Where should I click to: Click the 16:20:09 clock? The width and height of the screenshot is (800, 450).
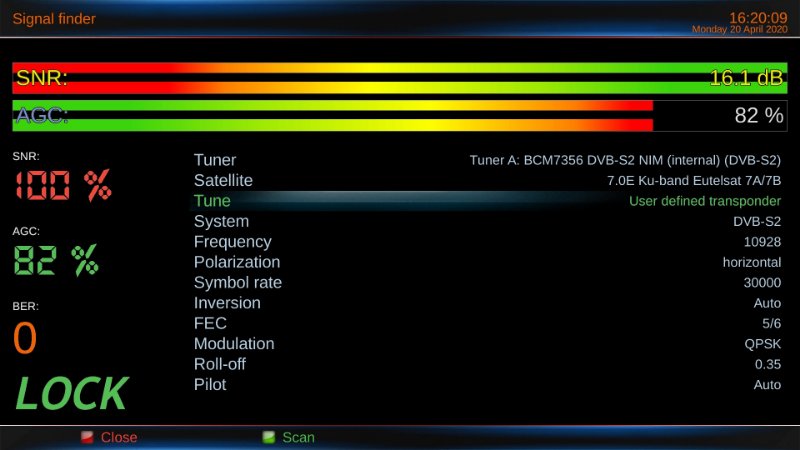(758, 18)
